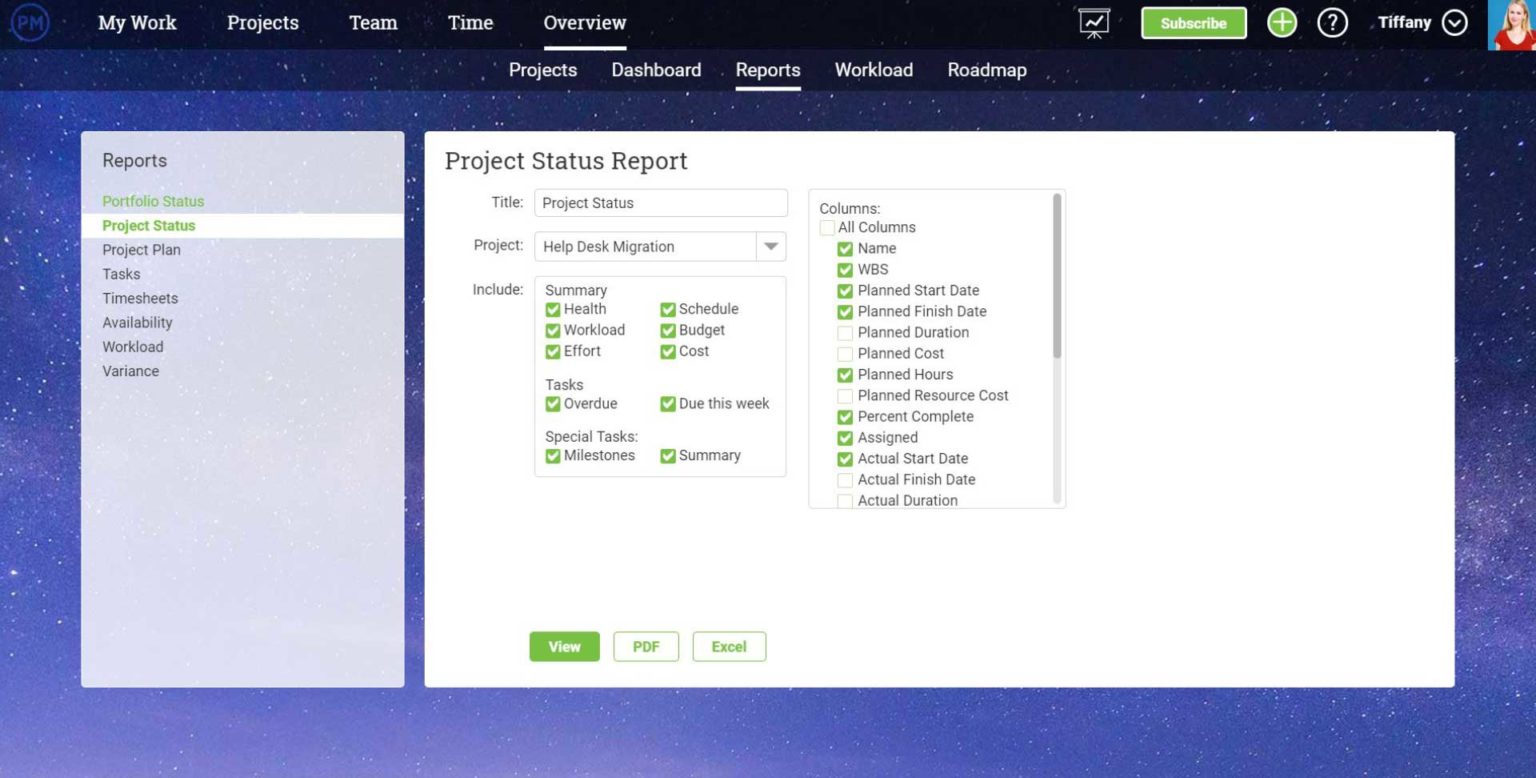Switch to the Dashboard tab
Screen dimensions: 1536x778
pos(656,70)
